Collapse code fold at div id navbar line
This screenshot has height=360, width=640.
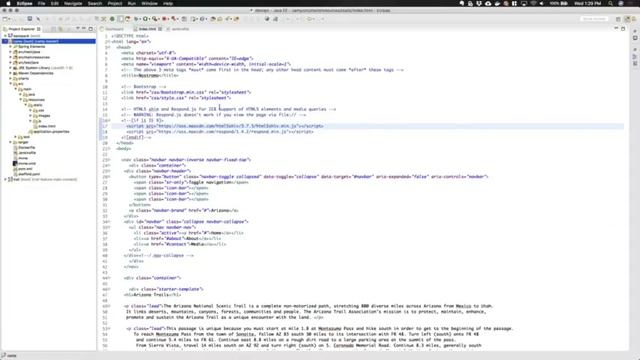click(109, 222)
